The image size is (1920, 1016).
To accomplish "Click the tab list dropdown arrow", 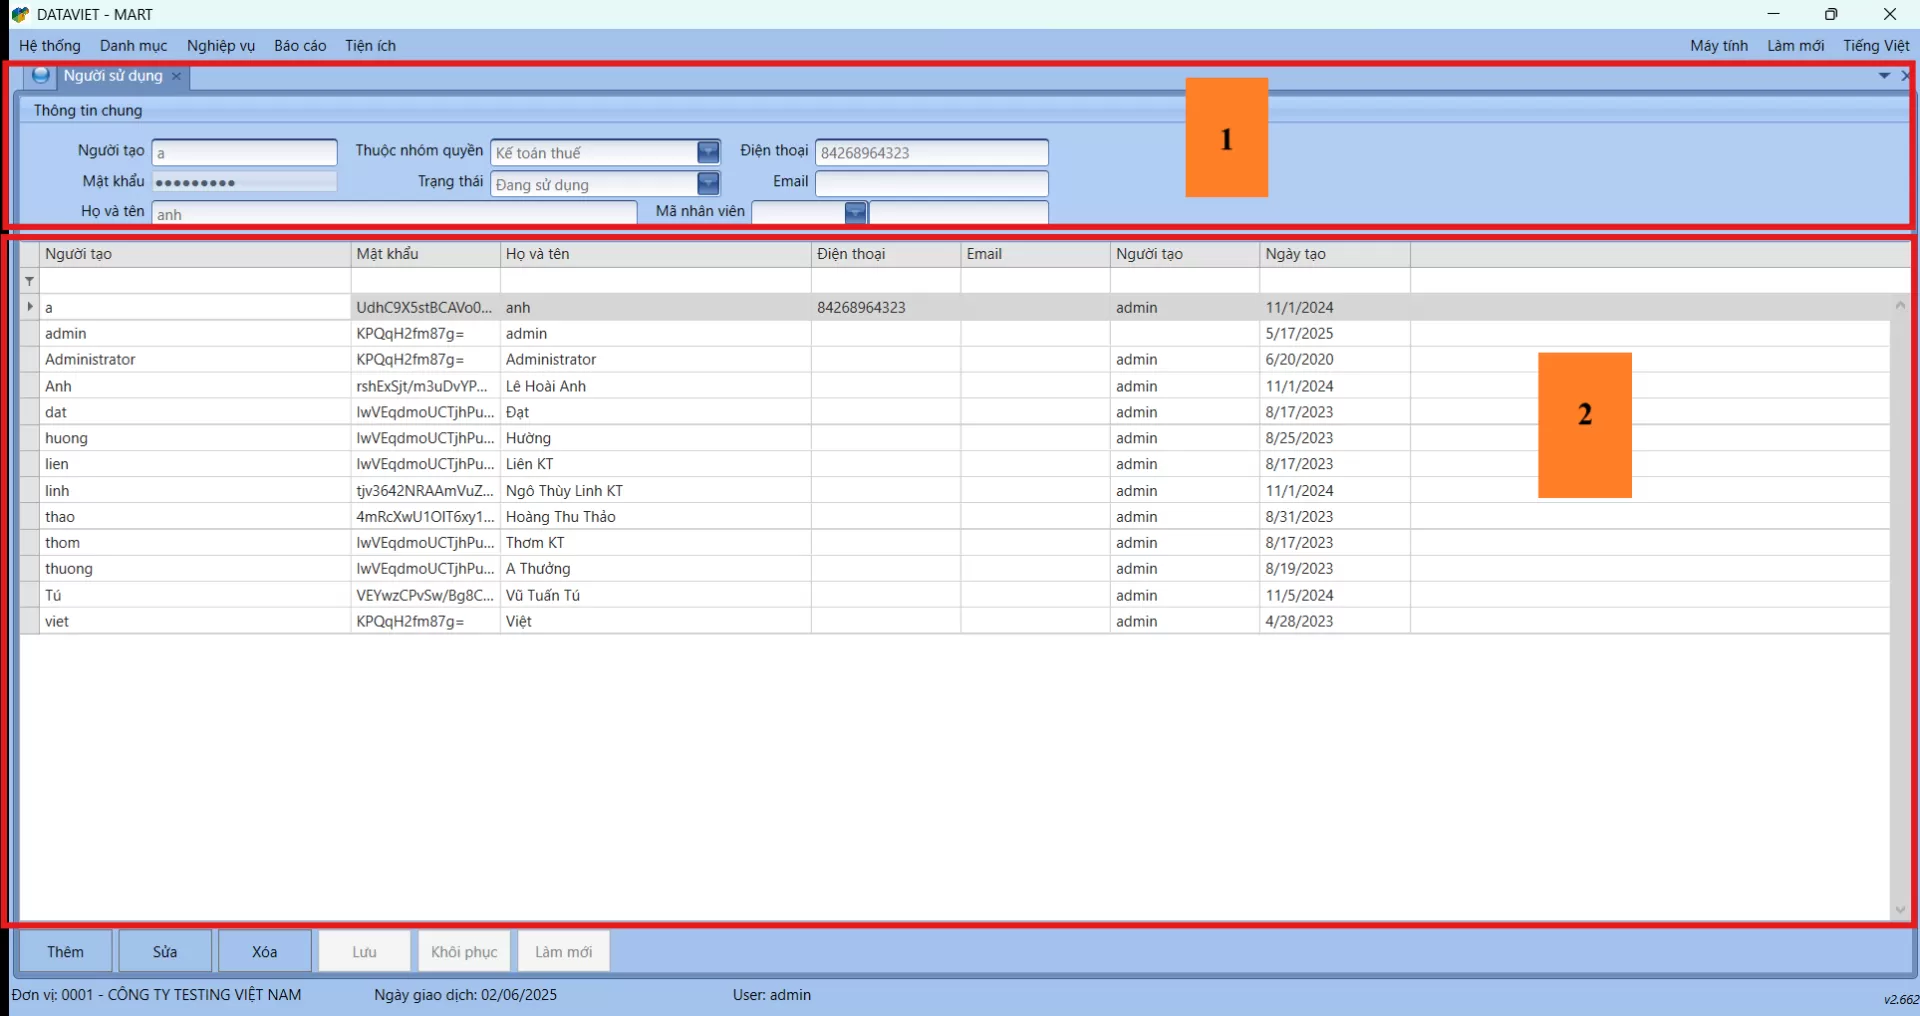I will (x=1884, y=76).
